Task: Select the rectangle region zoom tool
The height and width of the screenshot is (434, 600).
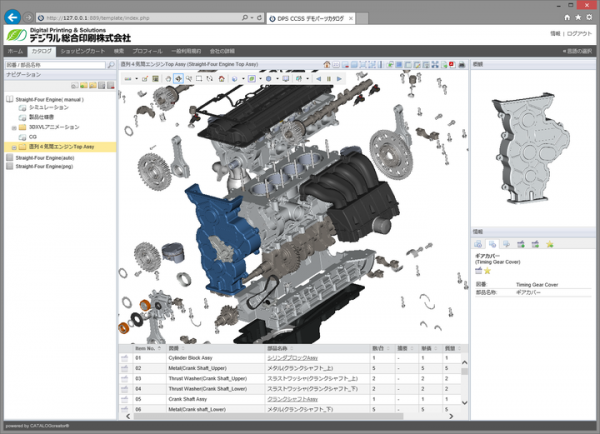Action: pos(199,79)
